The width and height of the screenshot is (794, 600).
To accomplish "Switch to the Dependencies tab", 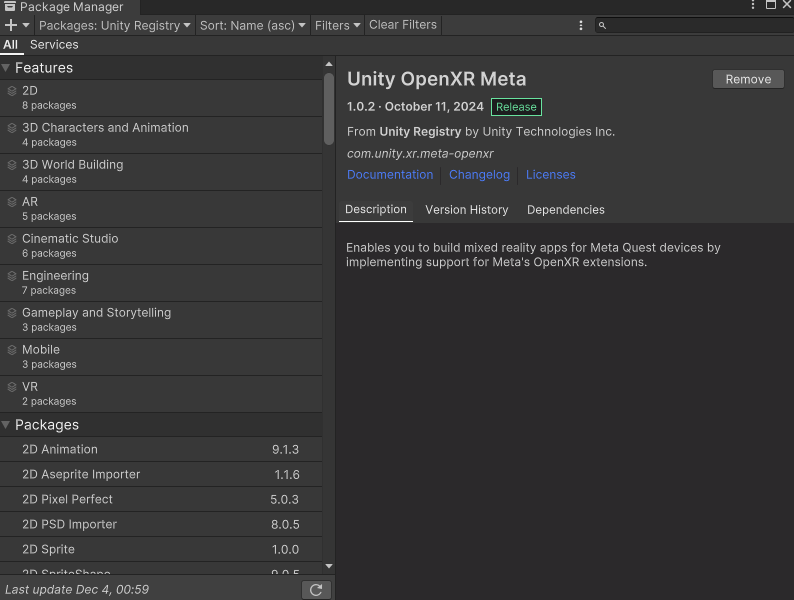I will pos(565,210).
